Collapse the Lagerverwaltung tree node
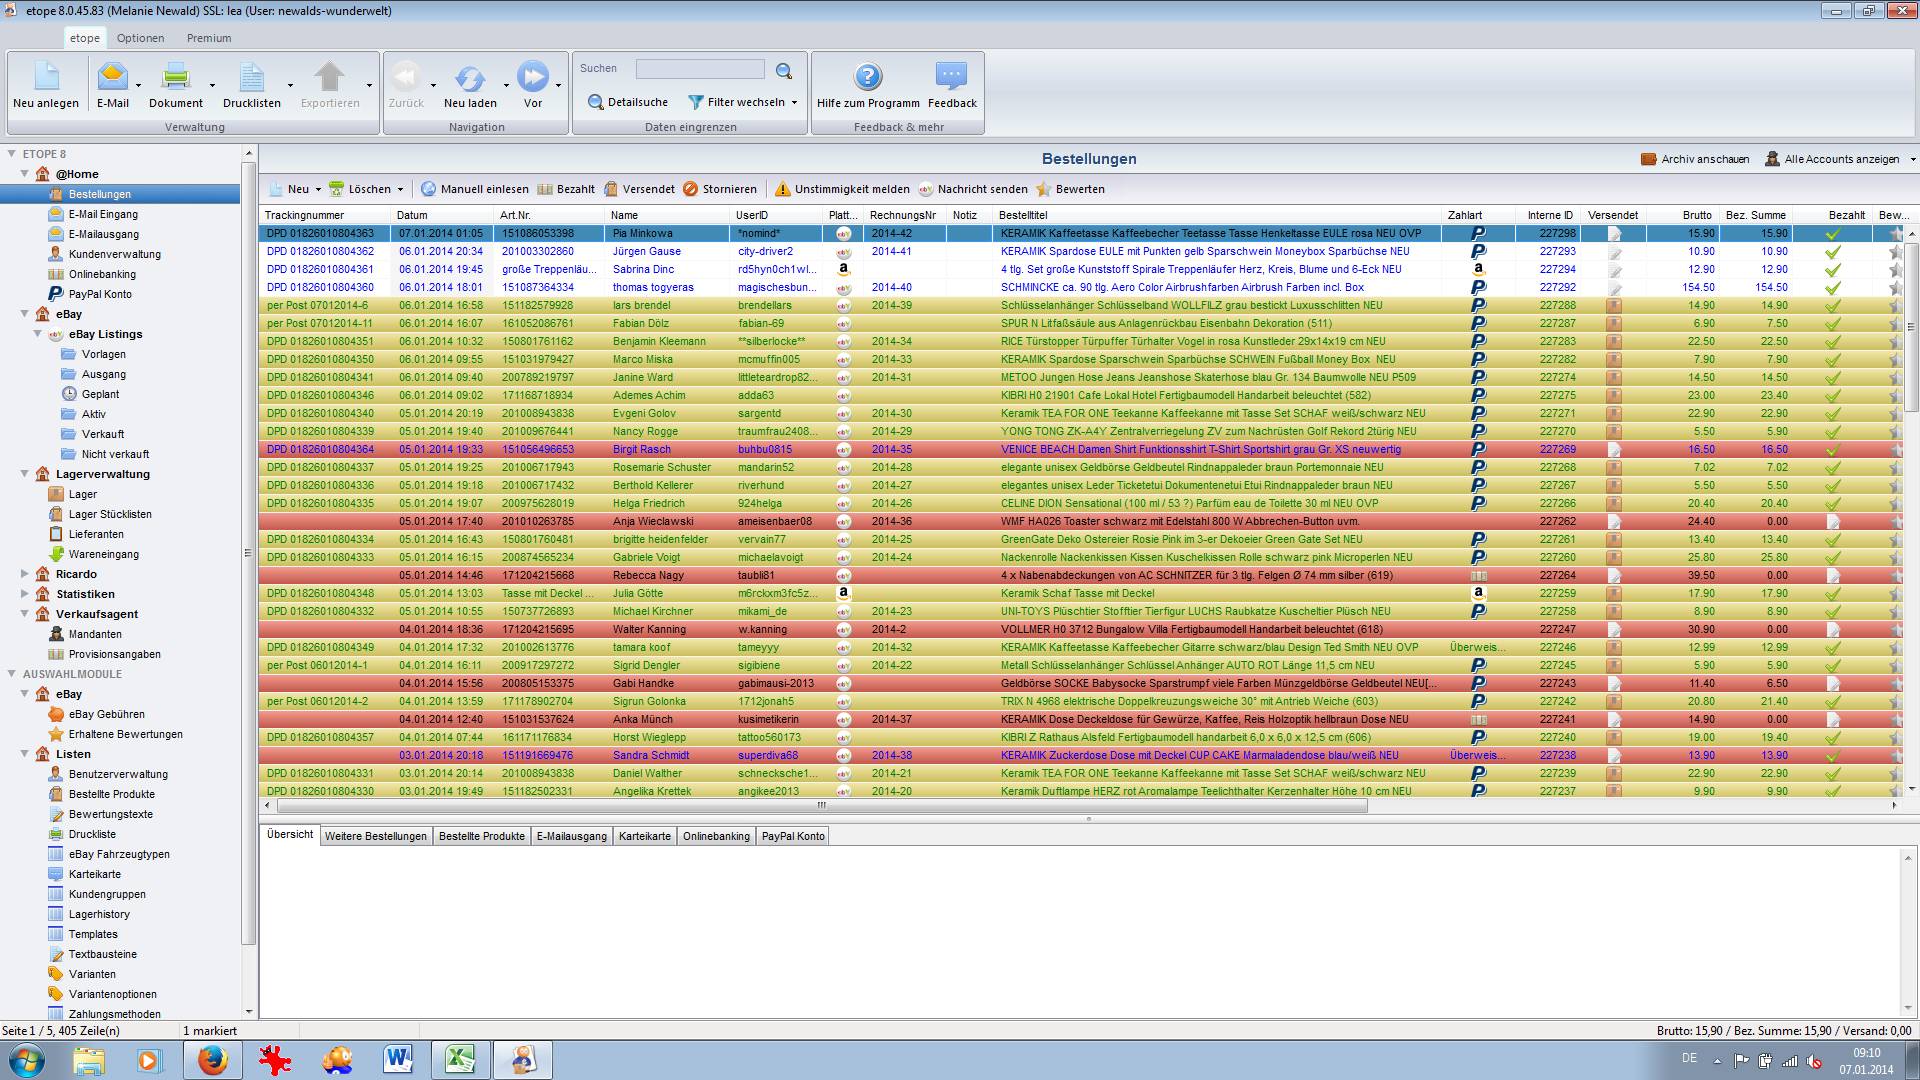This screenshot has width=1920, height=1080. [25, 474]
